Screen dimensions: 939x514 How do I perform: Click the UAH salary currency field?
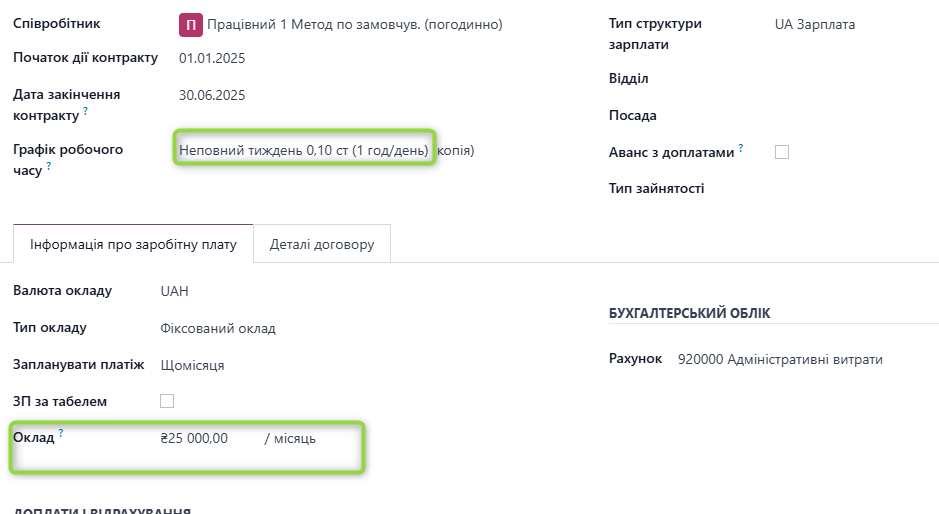pyautogui.click(x=175, y=291)
